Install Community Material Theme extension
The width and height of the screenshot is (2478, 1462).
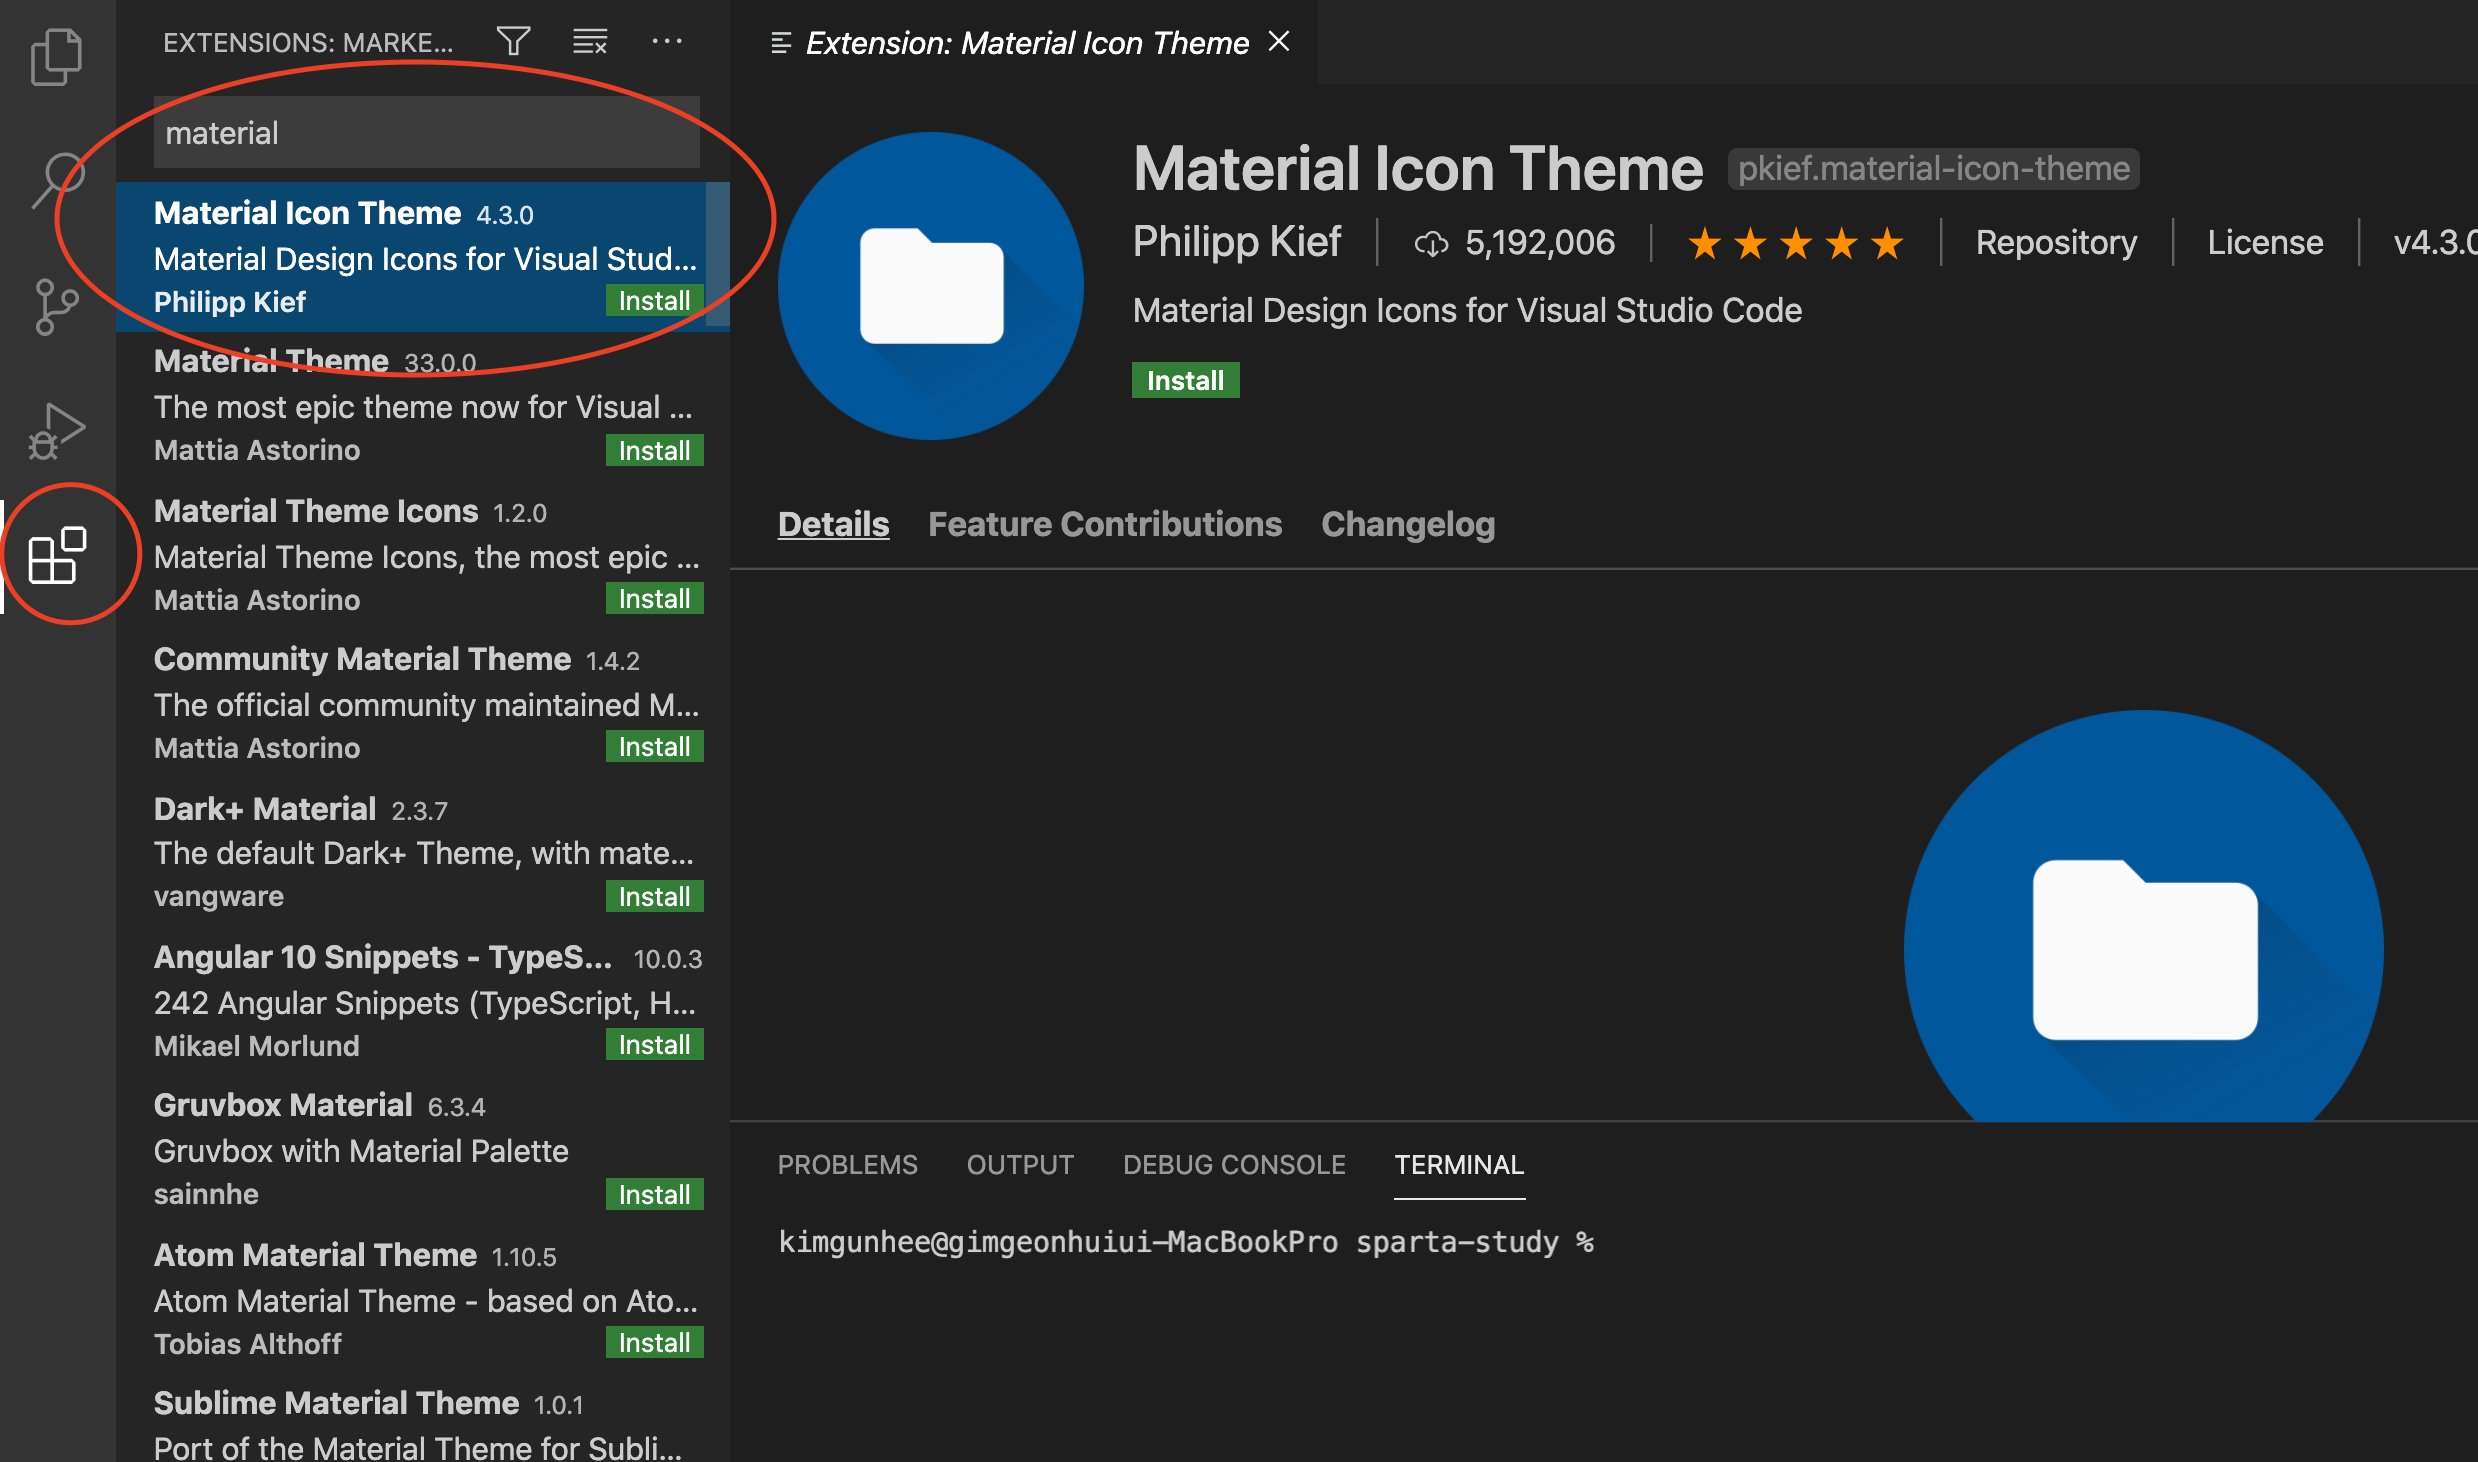(654, 746)
